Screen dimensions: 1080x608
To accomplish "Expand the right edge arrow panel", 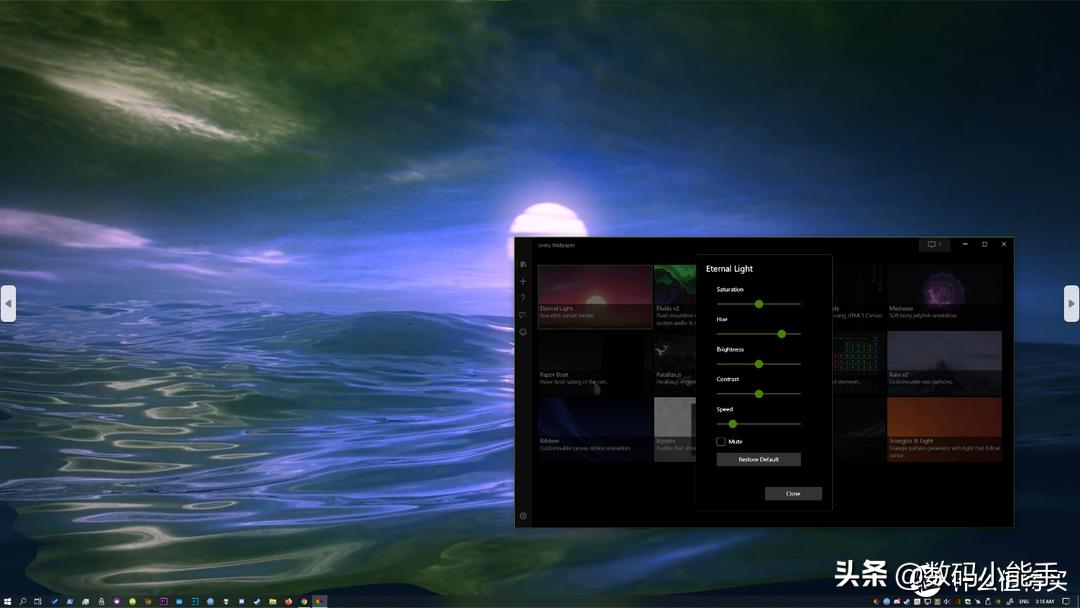I will (1072, 304).
